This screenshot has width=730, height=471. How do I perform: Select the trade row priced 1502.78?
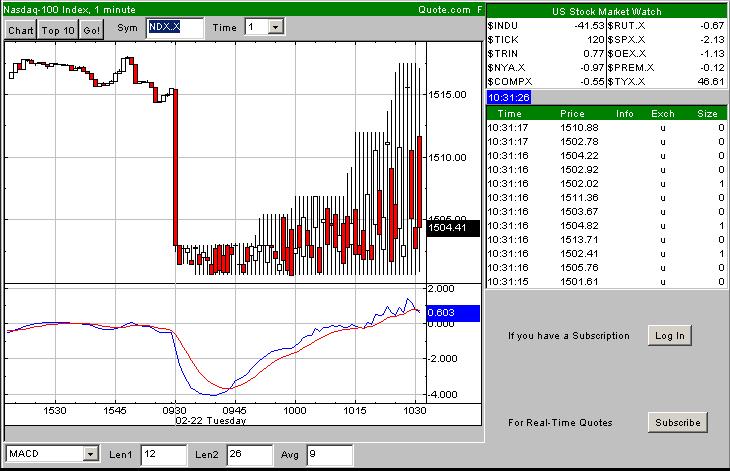click(606, 141)
